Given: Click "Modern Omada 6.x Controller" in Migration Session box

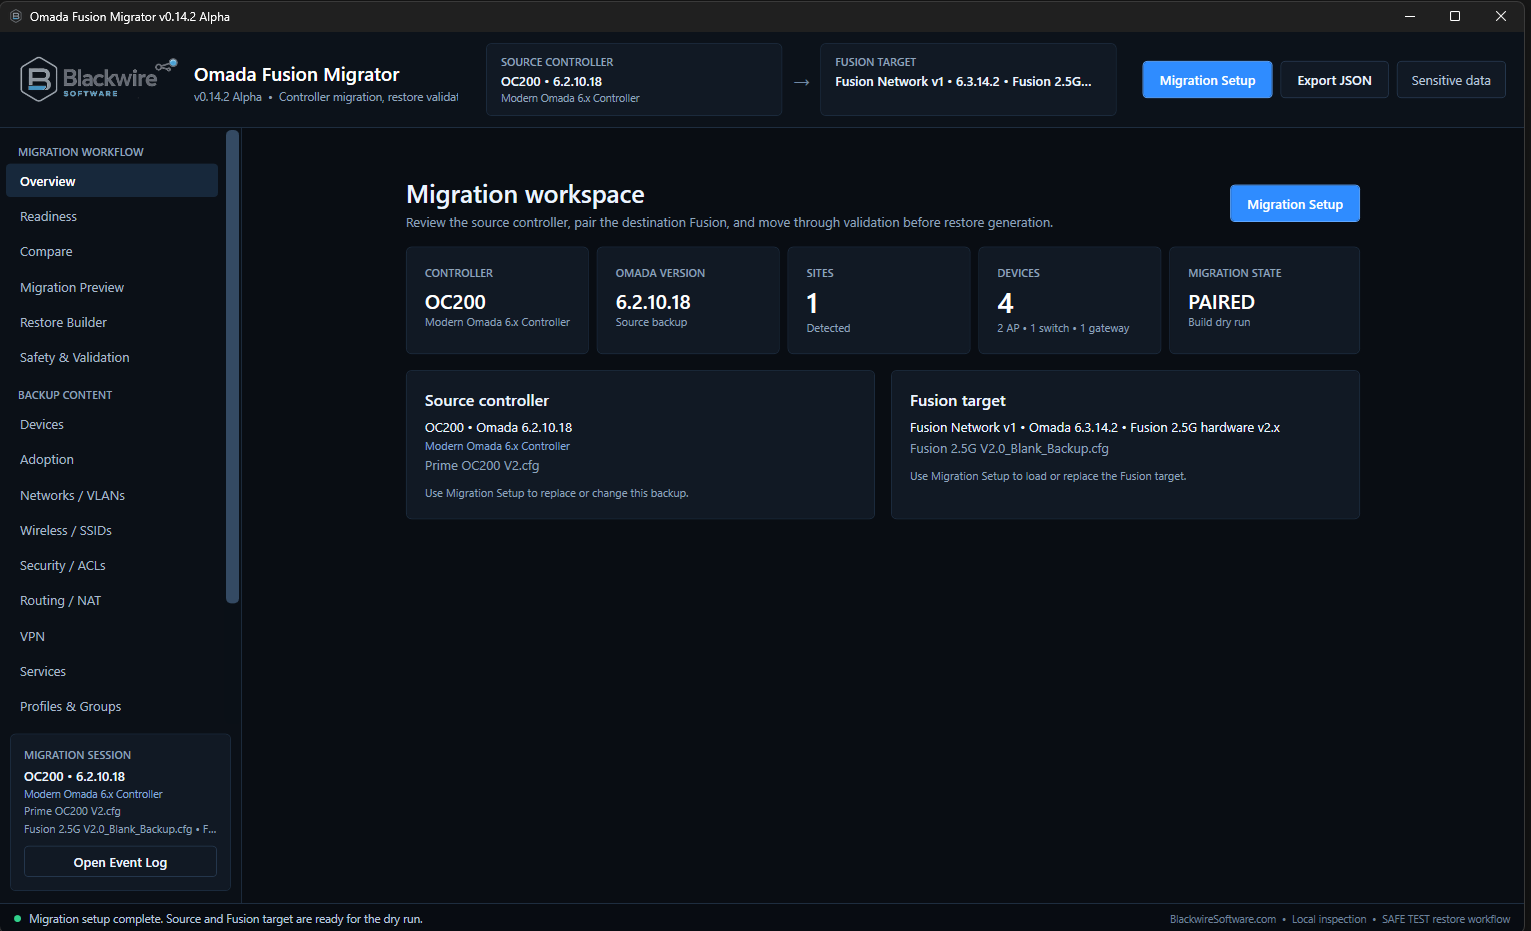Looking at the screenshot, I should 93,794.
